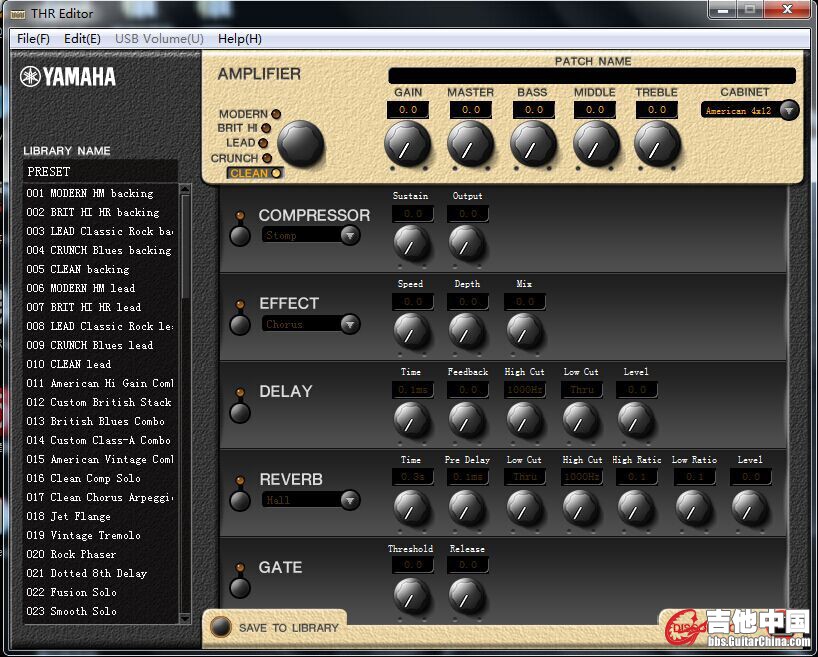This screenshot has height=657, width=818.
Task: Click the reverb Low Cut knob
Action: pyautogui.click(x=524, y=508)
